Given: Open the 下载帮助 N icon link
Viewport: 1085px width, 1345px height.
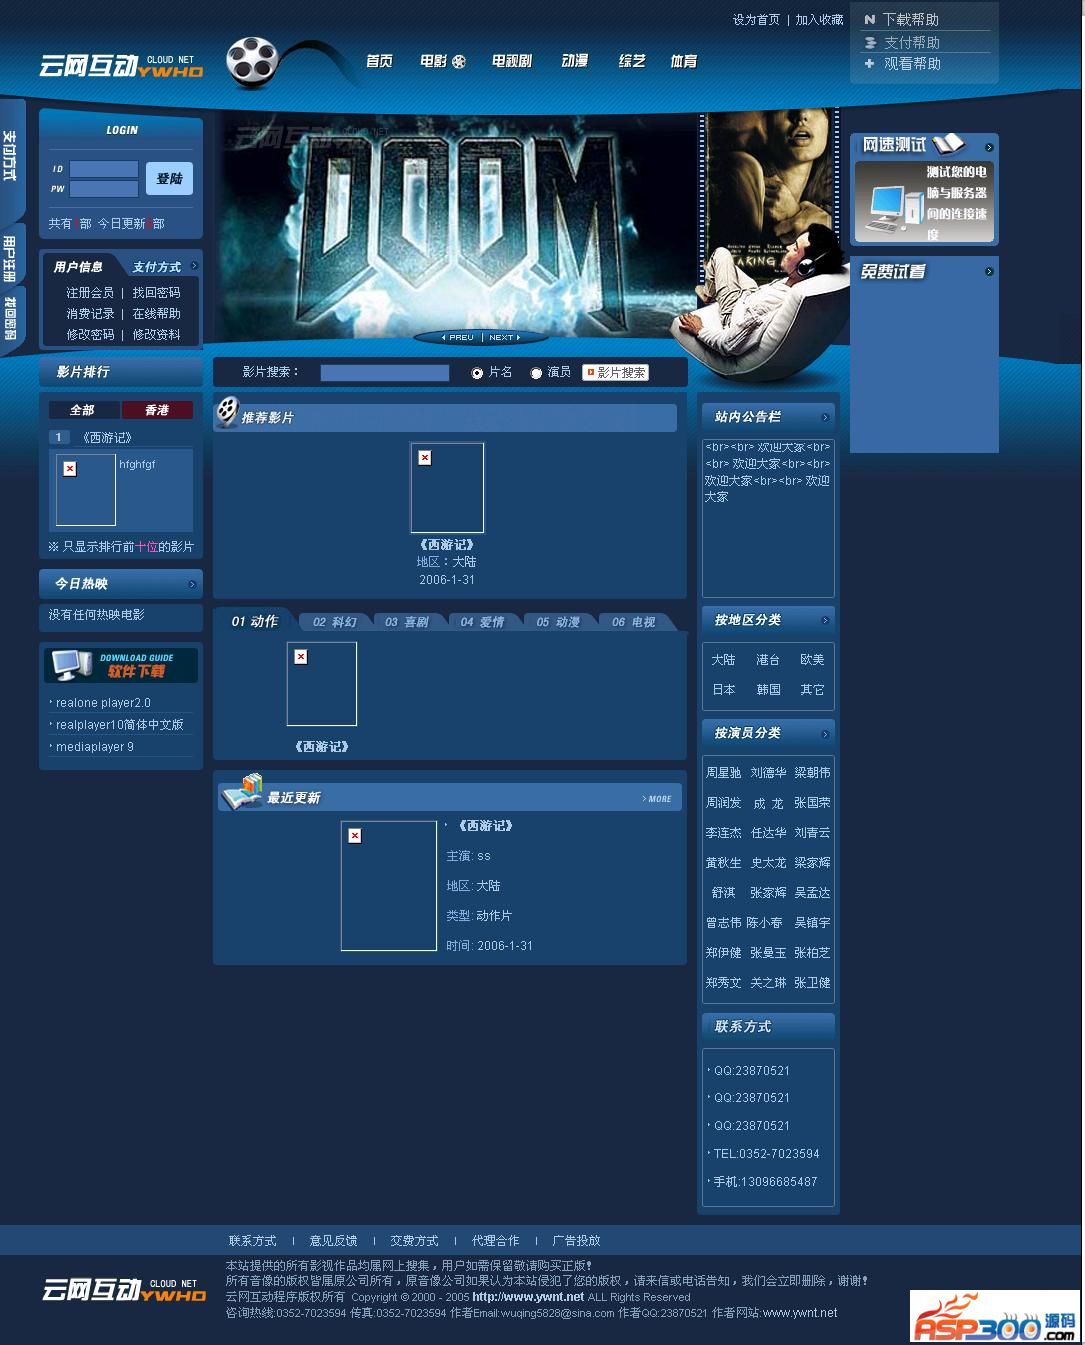Looking at the screenshot, I should click(870, 19).
